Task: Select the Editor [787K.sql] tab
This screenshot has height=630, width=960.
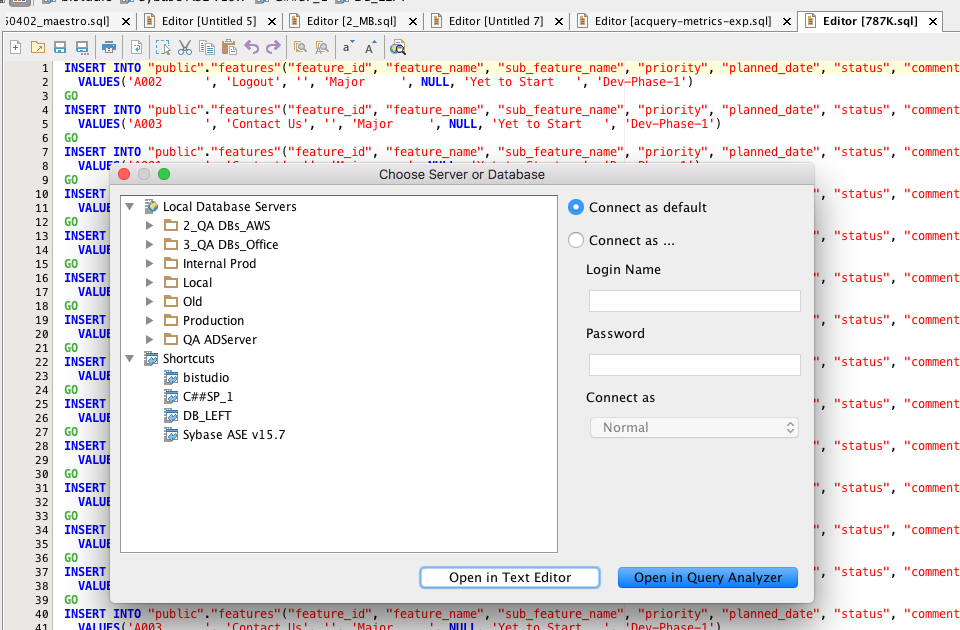Action: coord(870,21)
